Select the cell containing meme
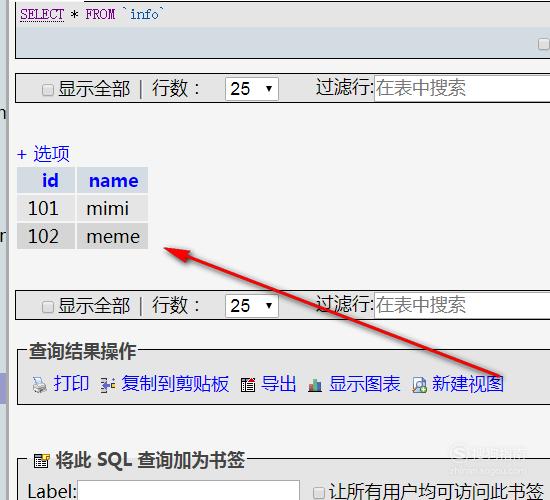Viewport: 550px width, 500px height. point(112,236)
